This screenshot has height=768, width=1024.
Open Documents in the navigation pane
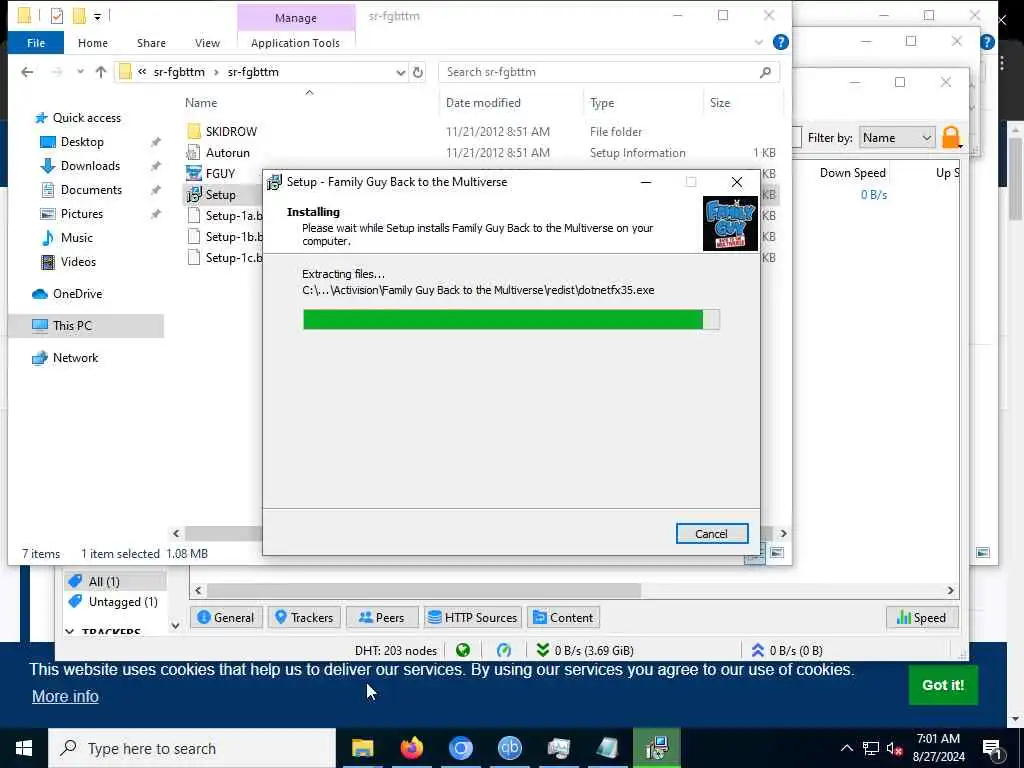click(x=91, y=190)
